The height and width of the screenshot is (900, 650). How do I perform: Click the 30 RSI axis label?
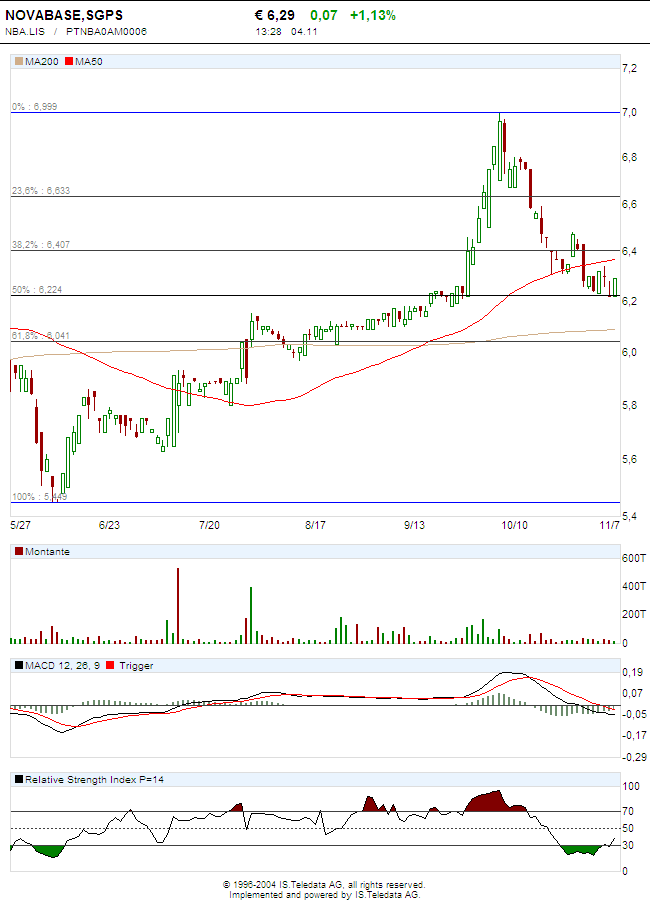[628, 845]
